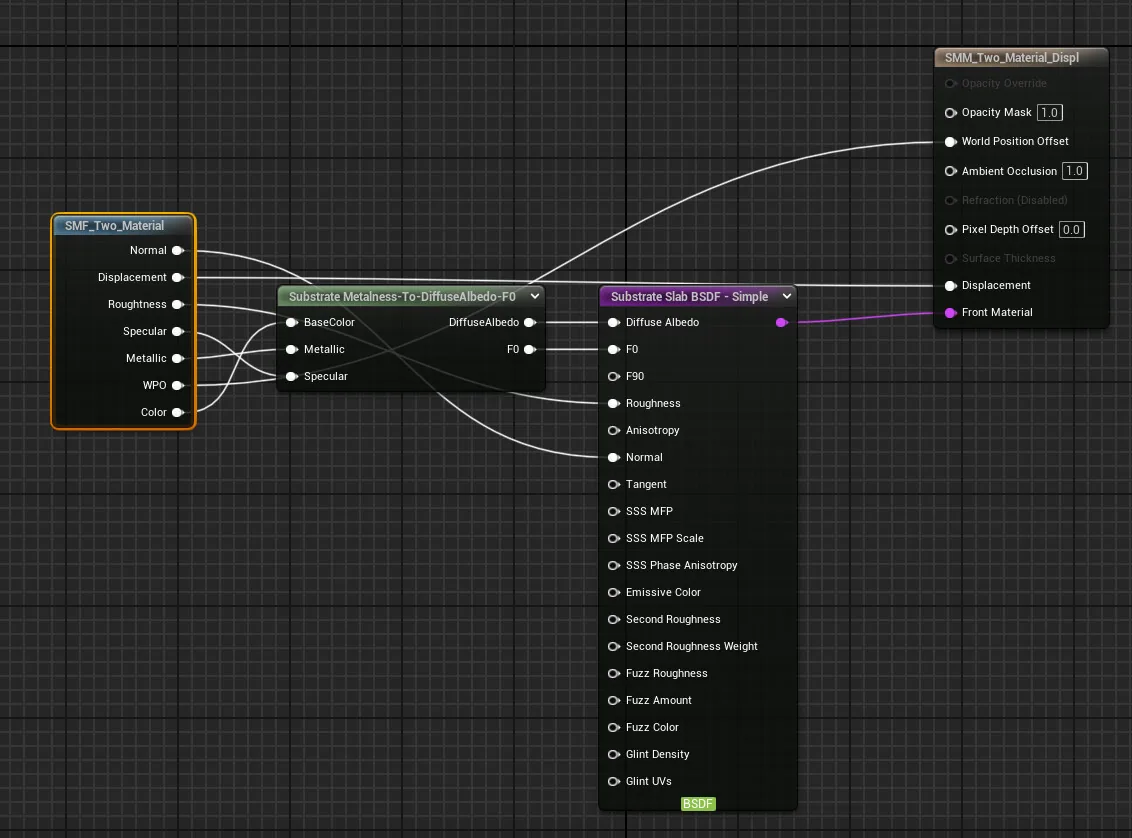Click the Emissive Color input pin

614,593
